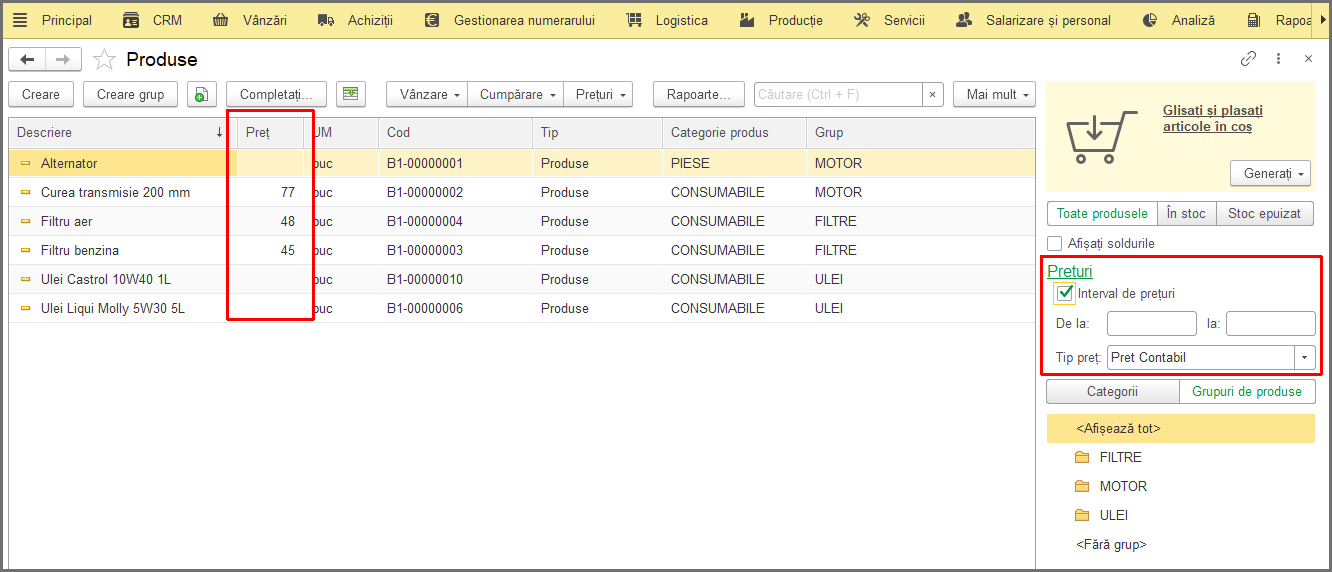Open the Principal menu section
This screenshot has height=572, width=1332.
pos(67,20)
